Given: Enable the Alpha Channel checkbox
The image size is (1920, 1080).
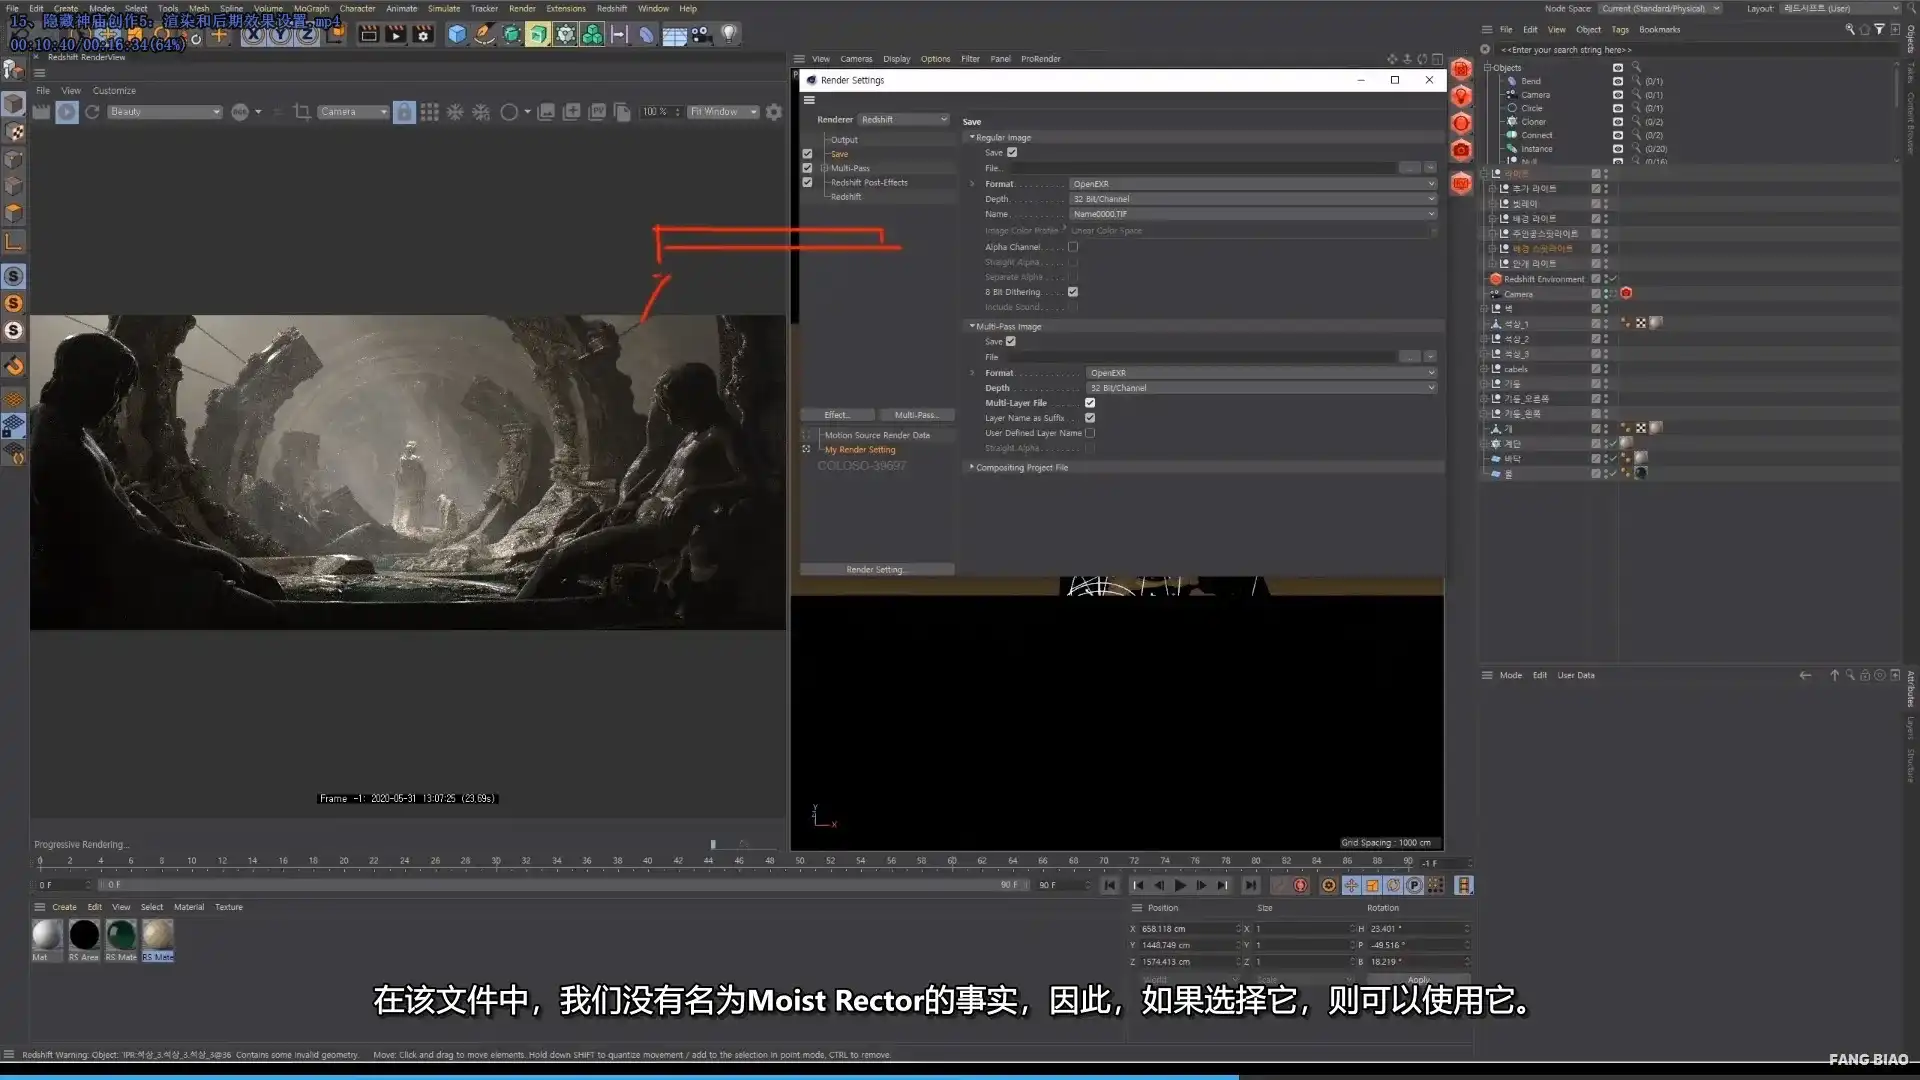Looking at the screenshot, I should [1073, 247].
